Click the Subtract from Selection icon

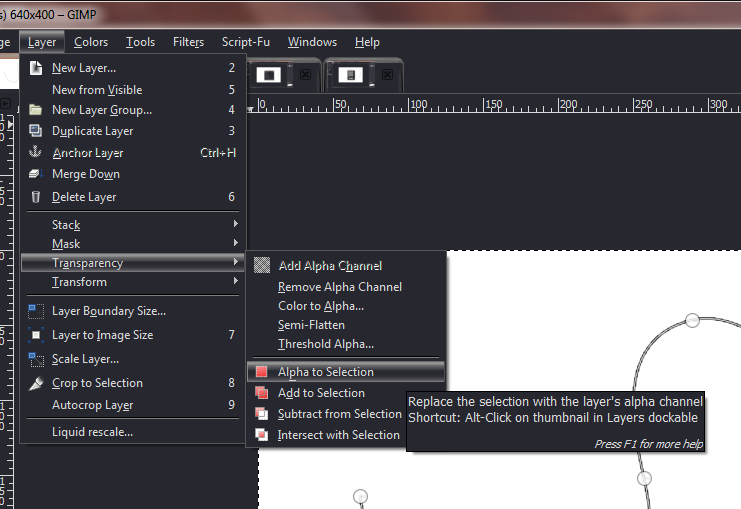coord(261,414)
